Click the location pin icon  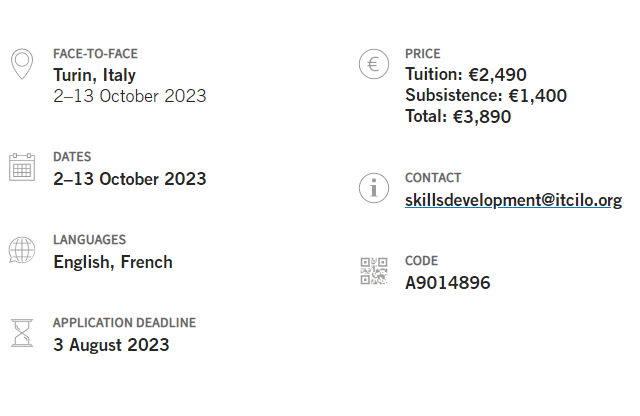(21, 65)
